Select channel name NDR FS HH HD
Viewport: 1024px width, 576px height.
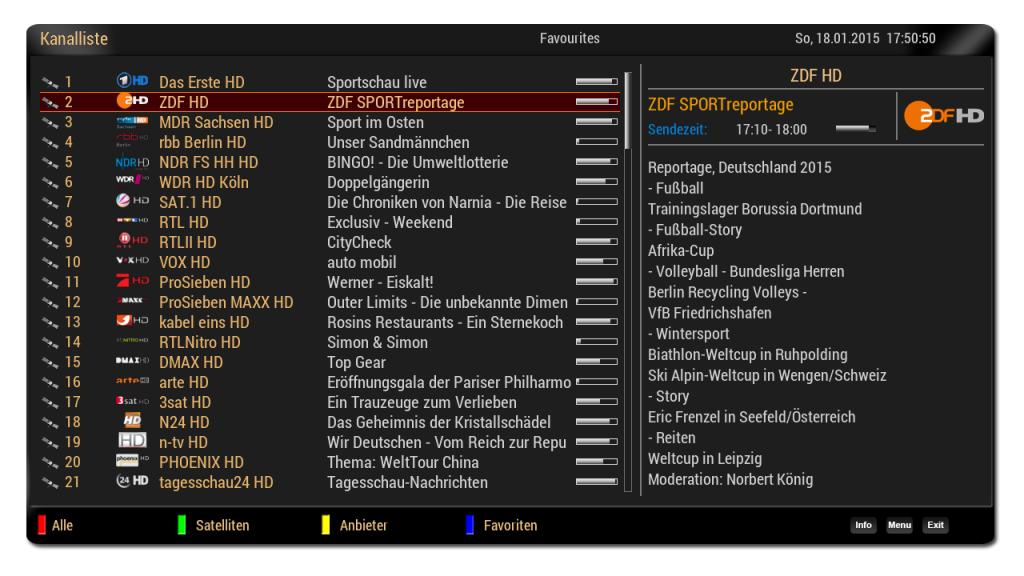pos(208,162)
